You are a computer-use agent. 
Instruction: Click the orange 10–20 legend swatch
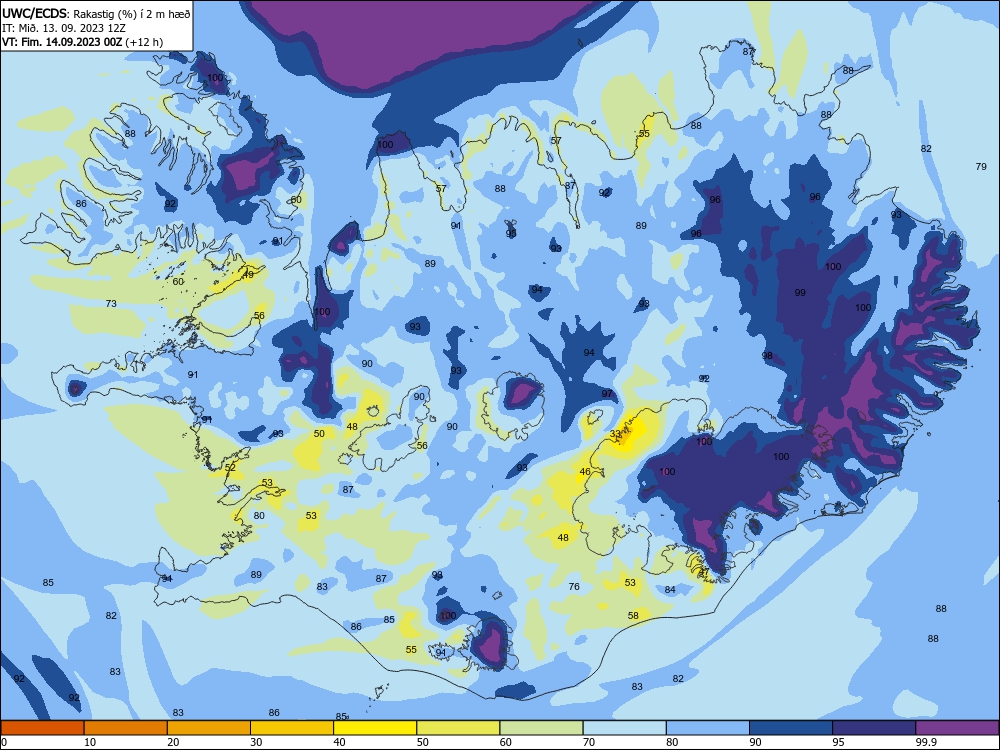pos(126,728)
